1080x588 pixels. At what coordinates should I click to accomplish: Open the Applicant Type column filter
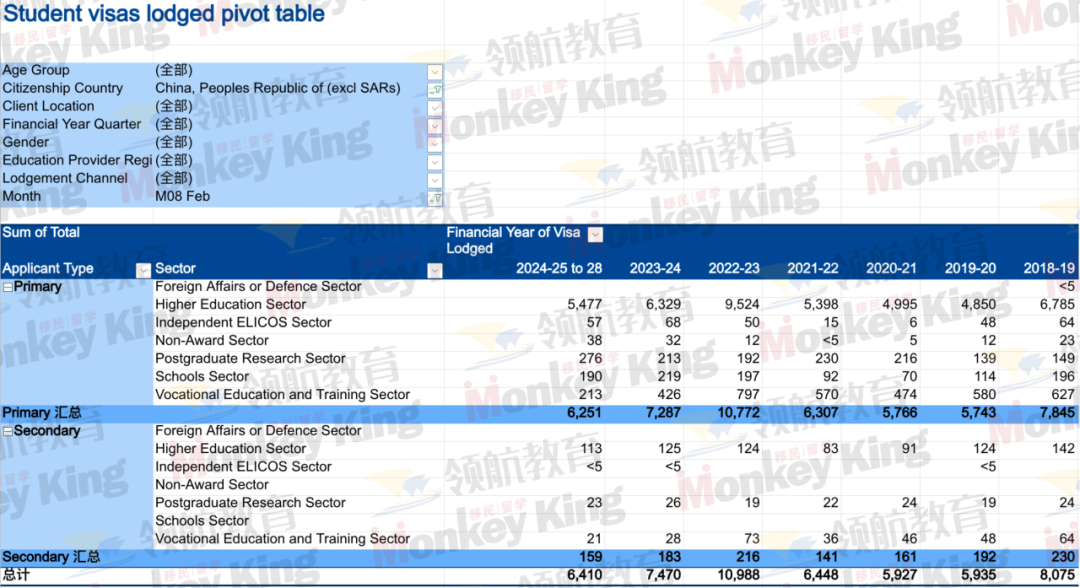pyautogui.click(x=143, y=270)
